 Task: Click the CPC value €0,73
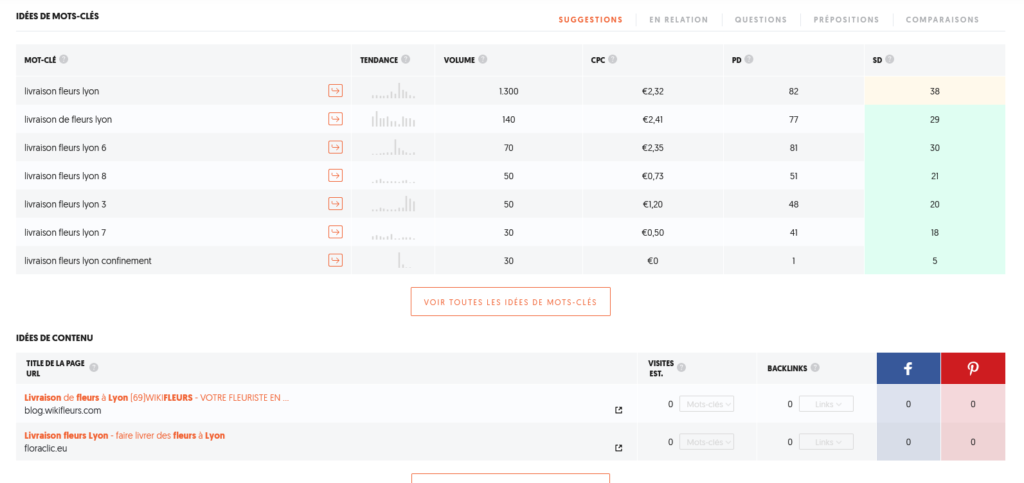click(x=653, y=176)
